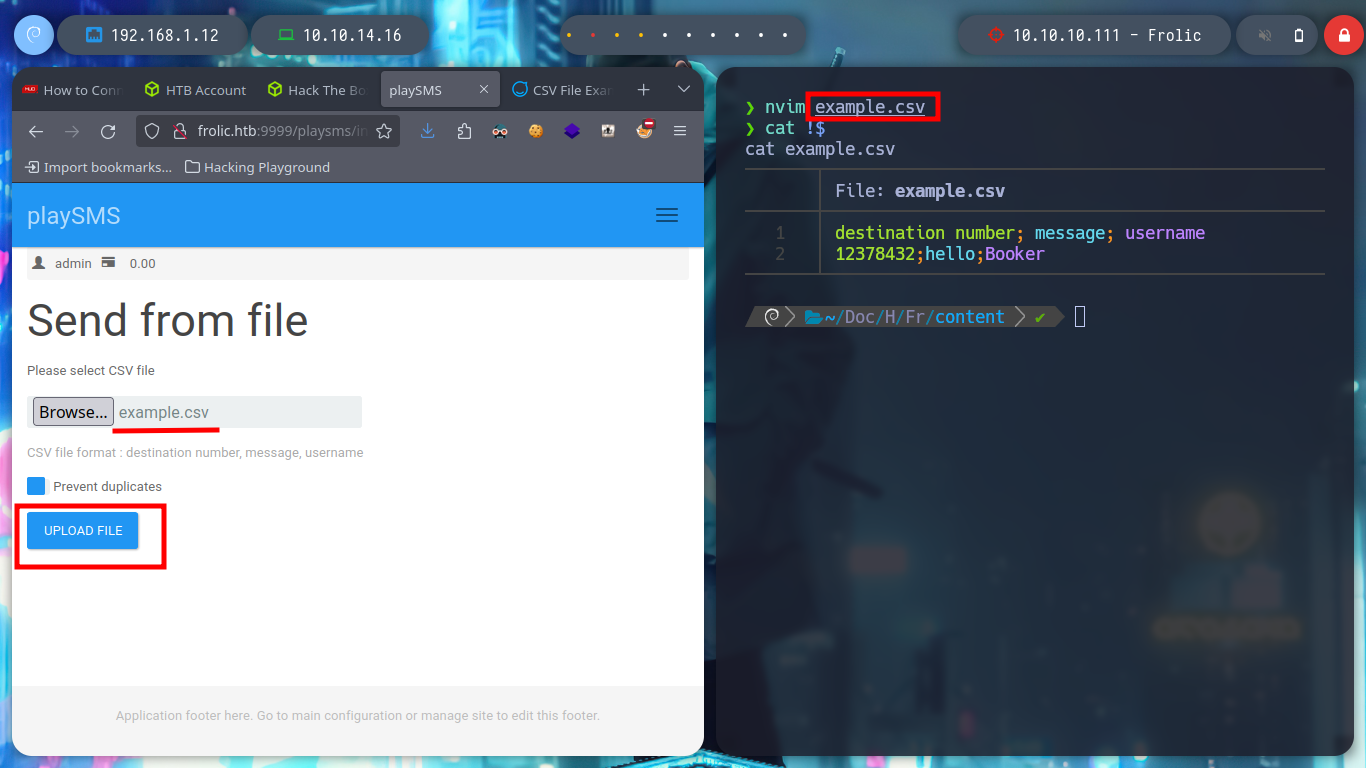Click the Browse... file button
The width and height of the screenshot is (1366, 768).
click(x=73, y=412)
